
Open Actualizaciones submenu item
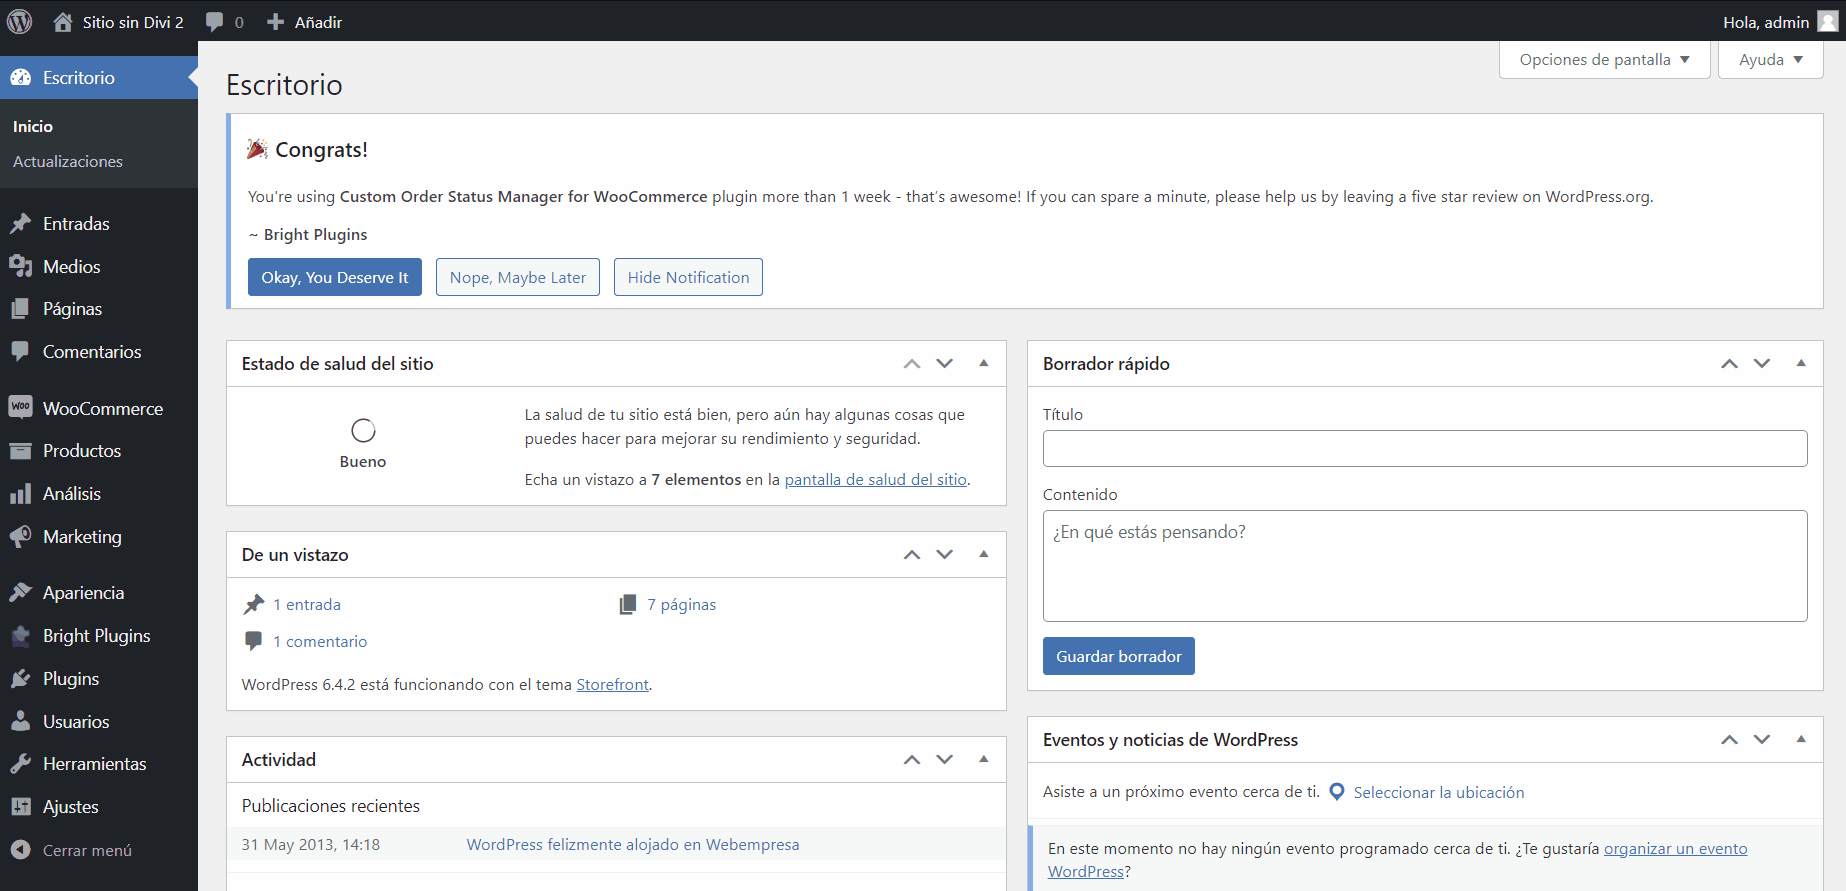(x=68, y=161)
